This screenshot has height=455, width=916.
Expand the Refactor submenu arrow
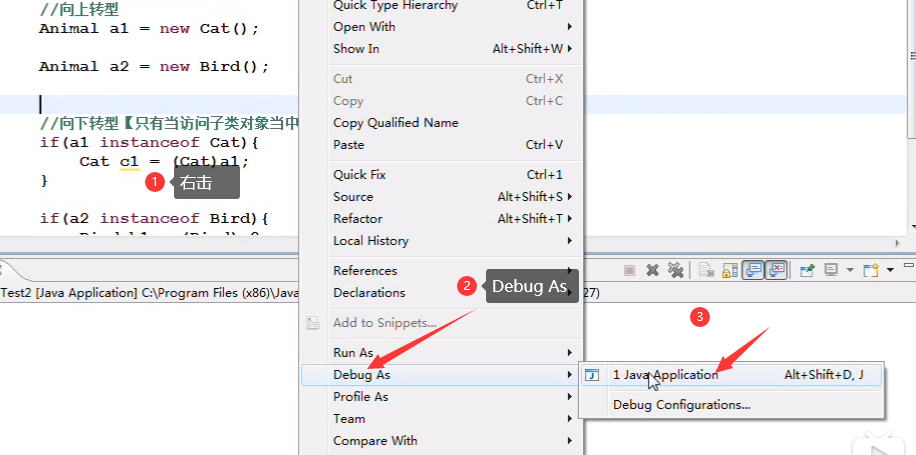(570, 218)
